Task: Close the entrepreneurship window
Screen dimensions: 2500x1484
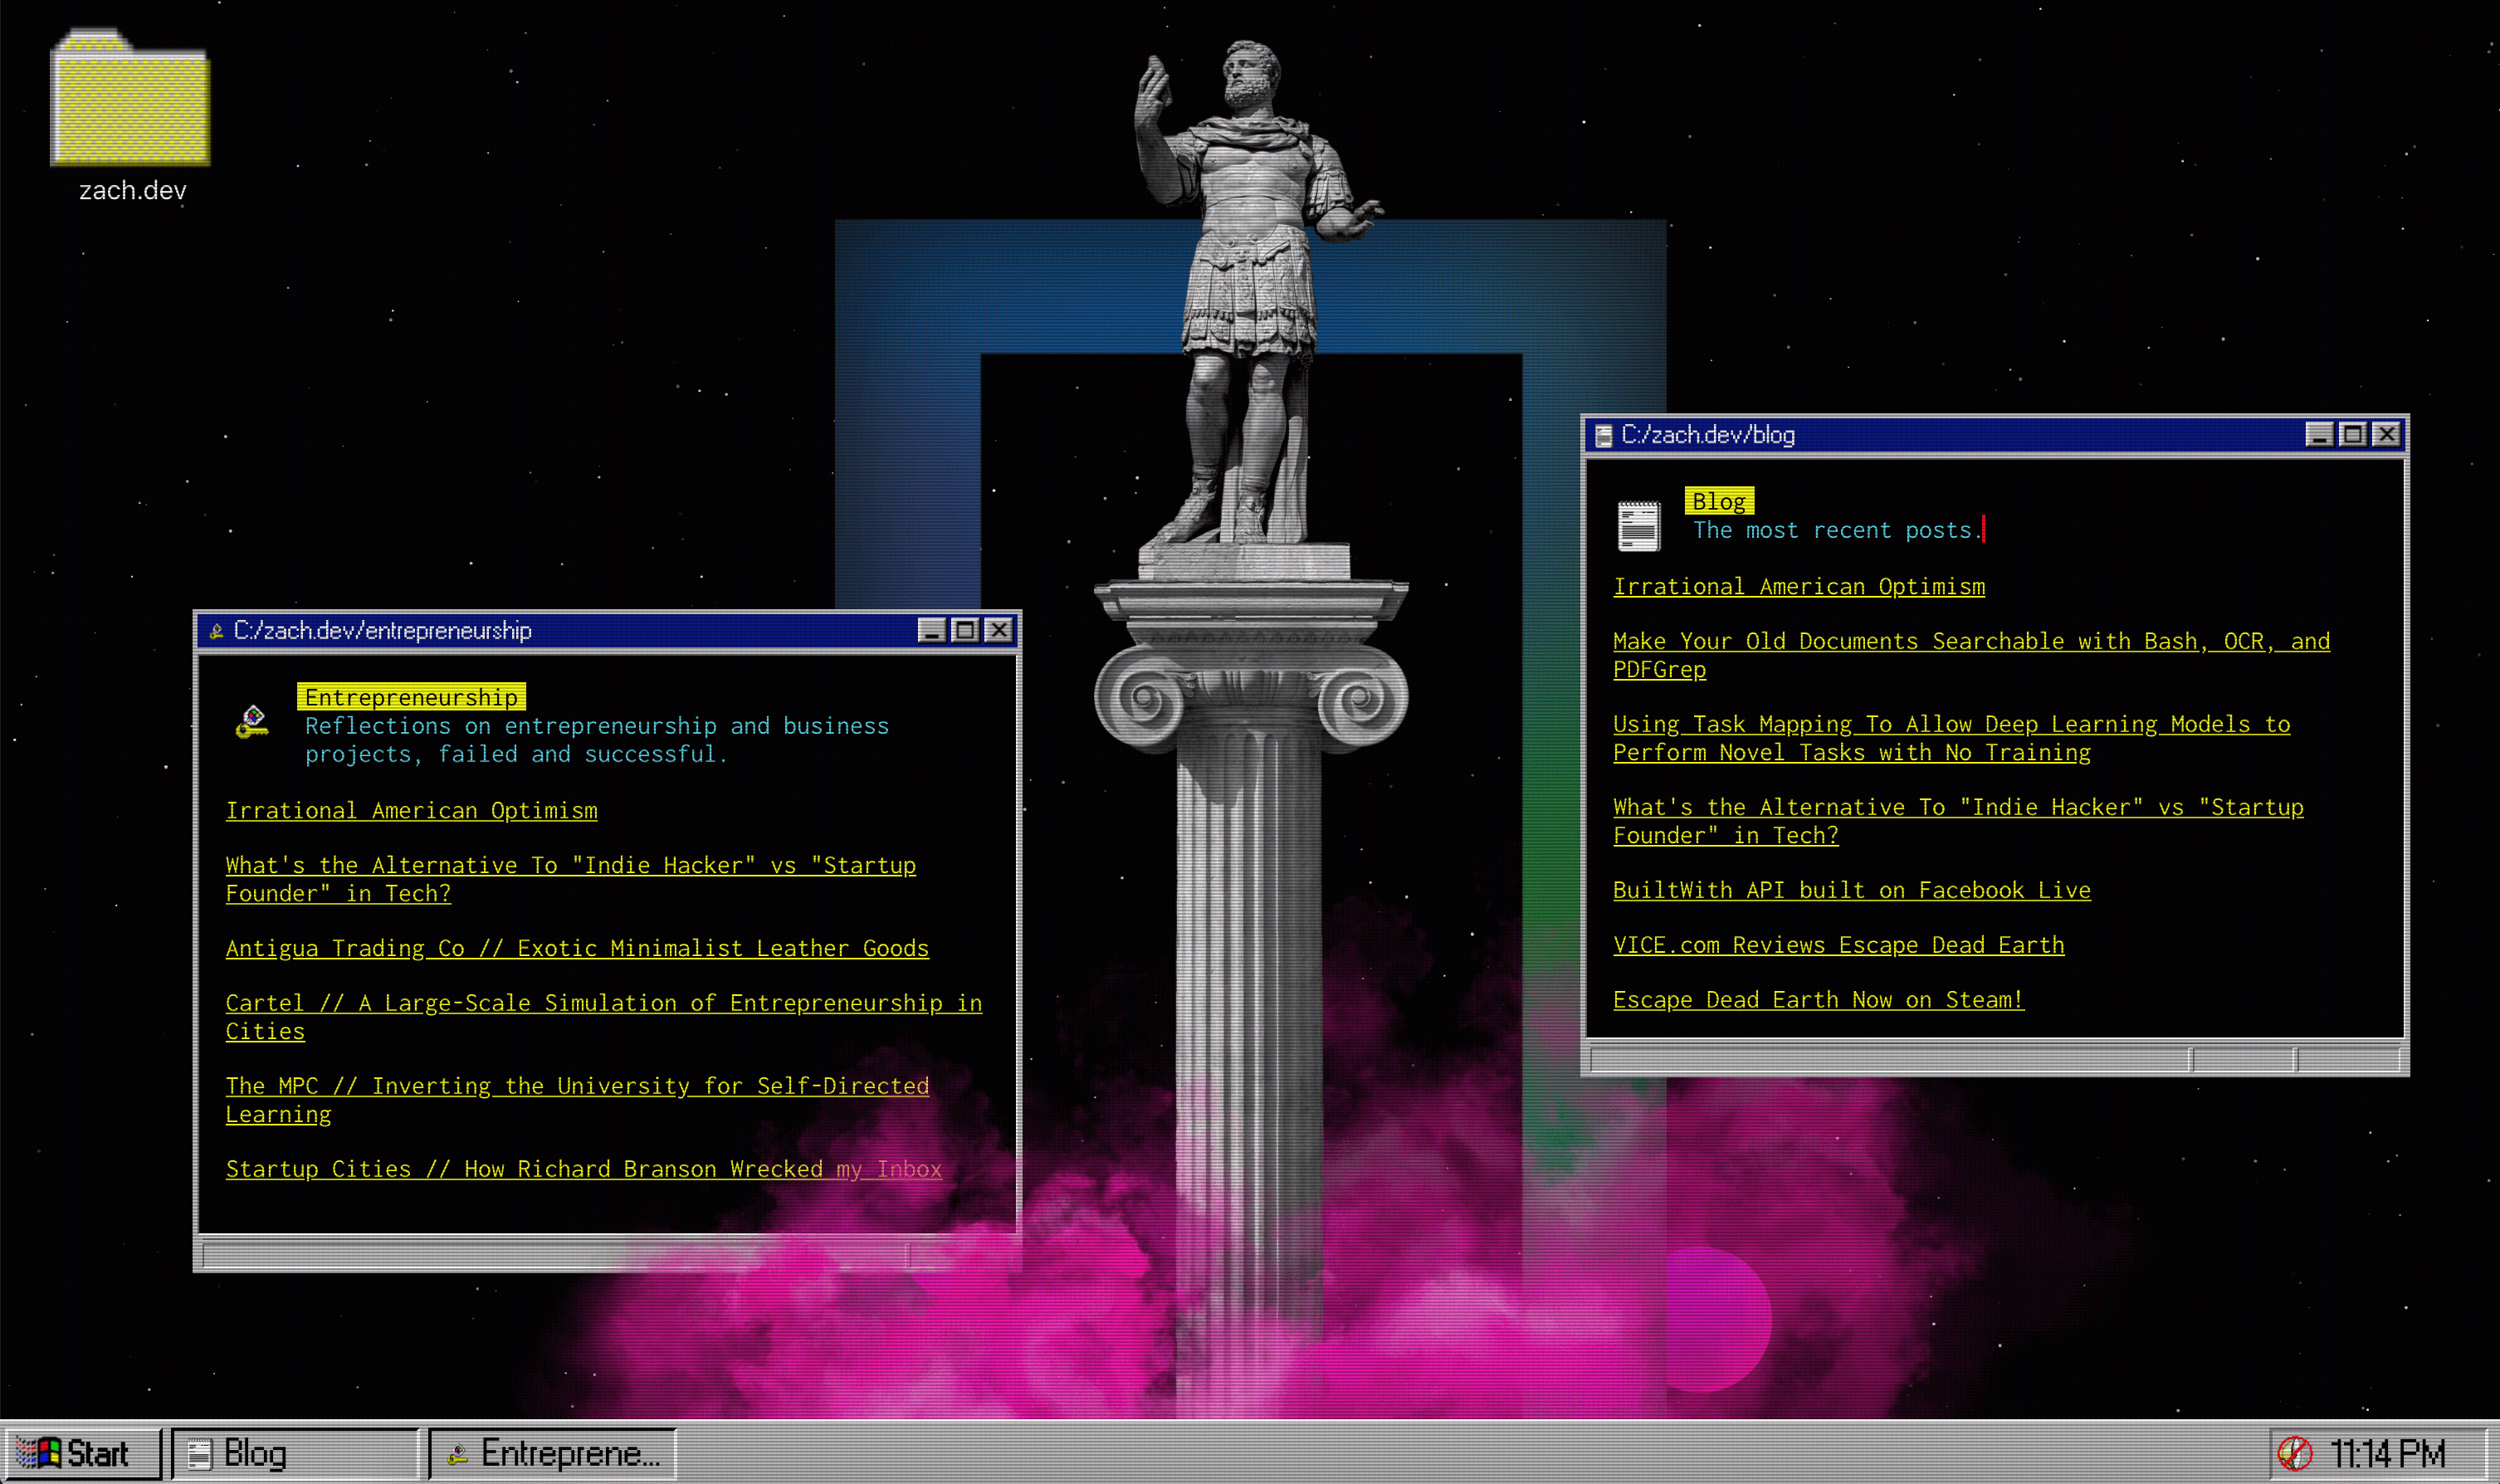Action: pos(999,630)
